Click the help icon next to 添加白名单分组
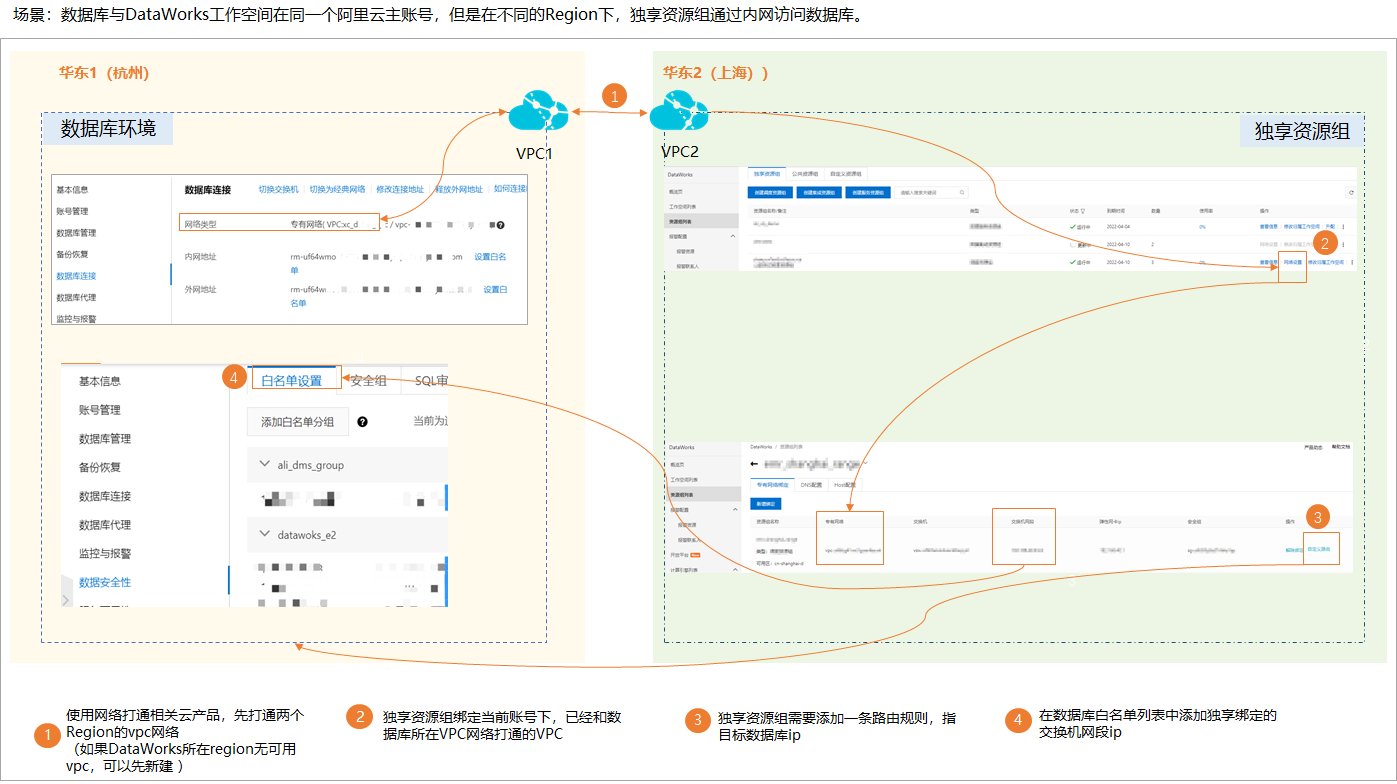The height and width of the screenshot is (784, 1397). pos(362,422)
